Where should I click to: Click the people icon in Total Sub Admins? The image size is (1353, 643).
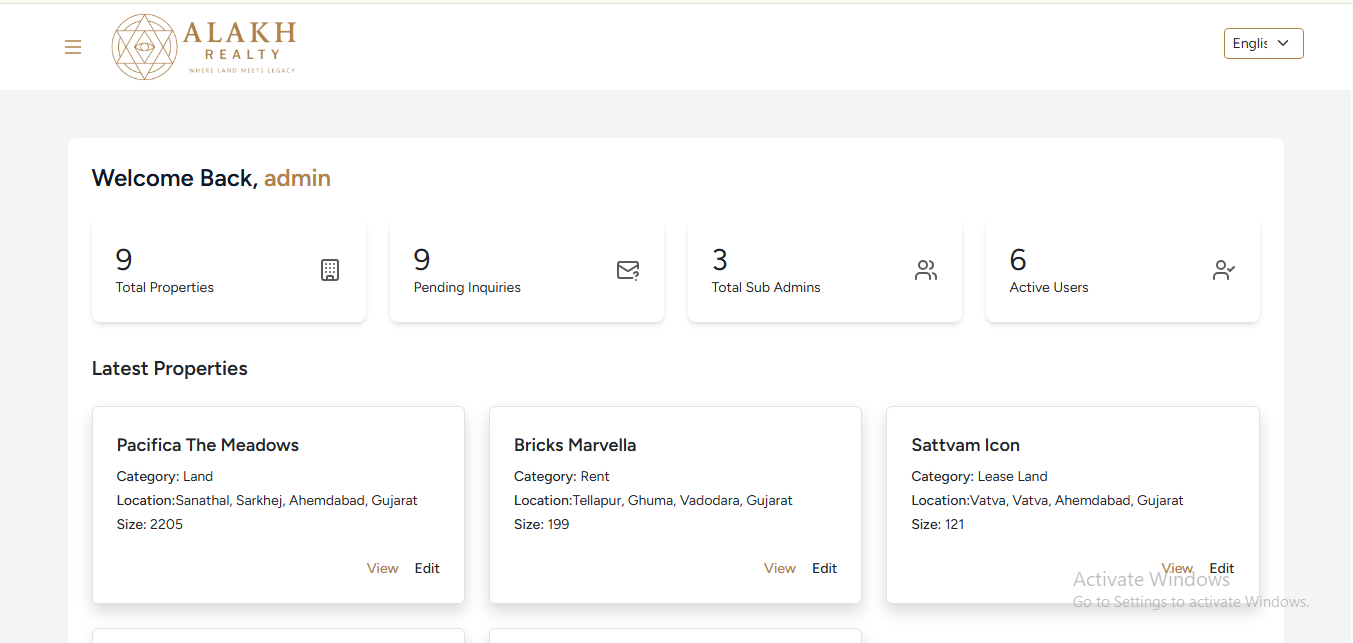click(926, 270)
